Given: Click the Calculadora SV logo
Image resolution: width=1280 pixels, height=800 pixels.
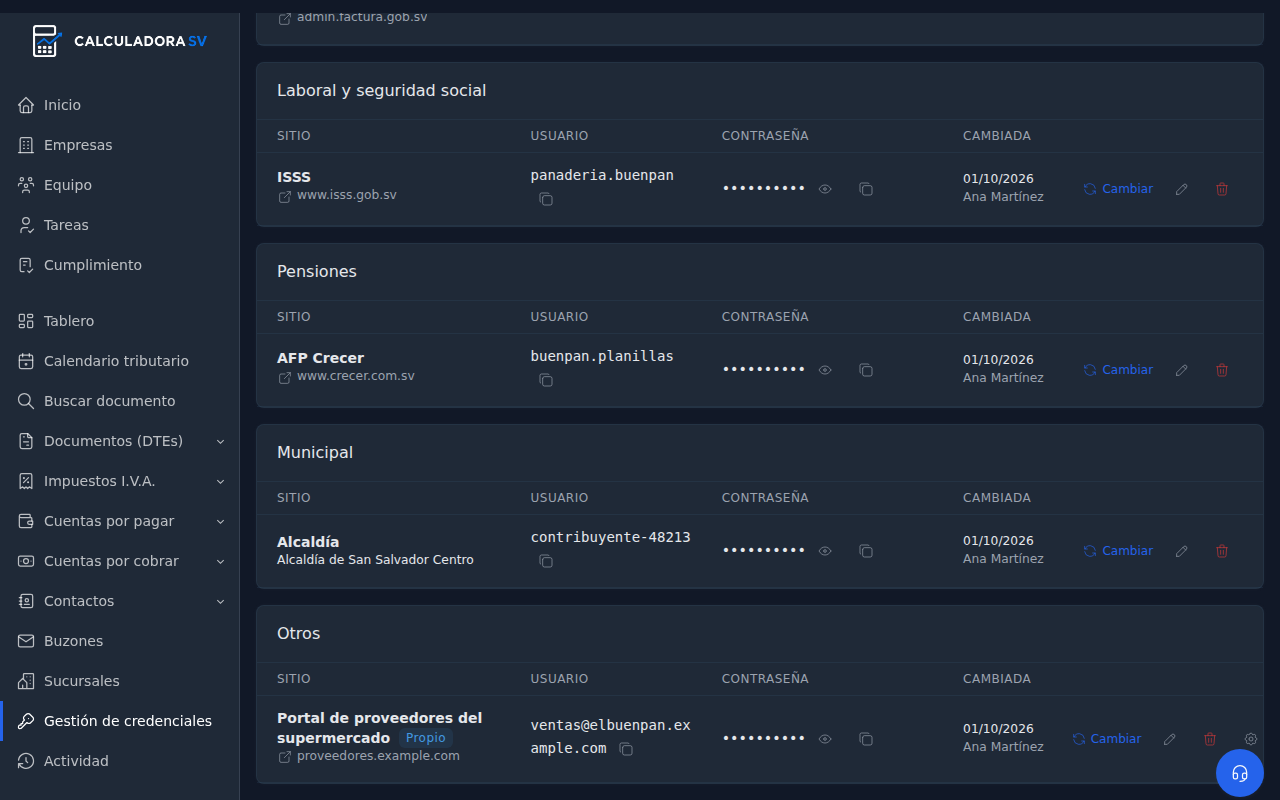Looking at the screenshot, I should point(120,41).
